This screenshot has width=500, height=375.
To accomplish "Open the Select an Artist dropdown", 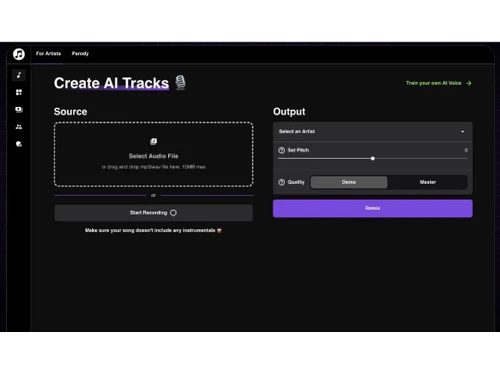I will coord(372,132).
